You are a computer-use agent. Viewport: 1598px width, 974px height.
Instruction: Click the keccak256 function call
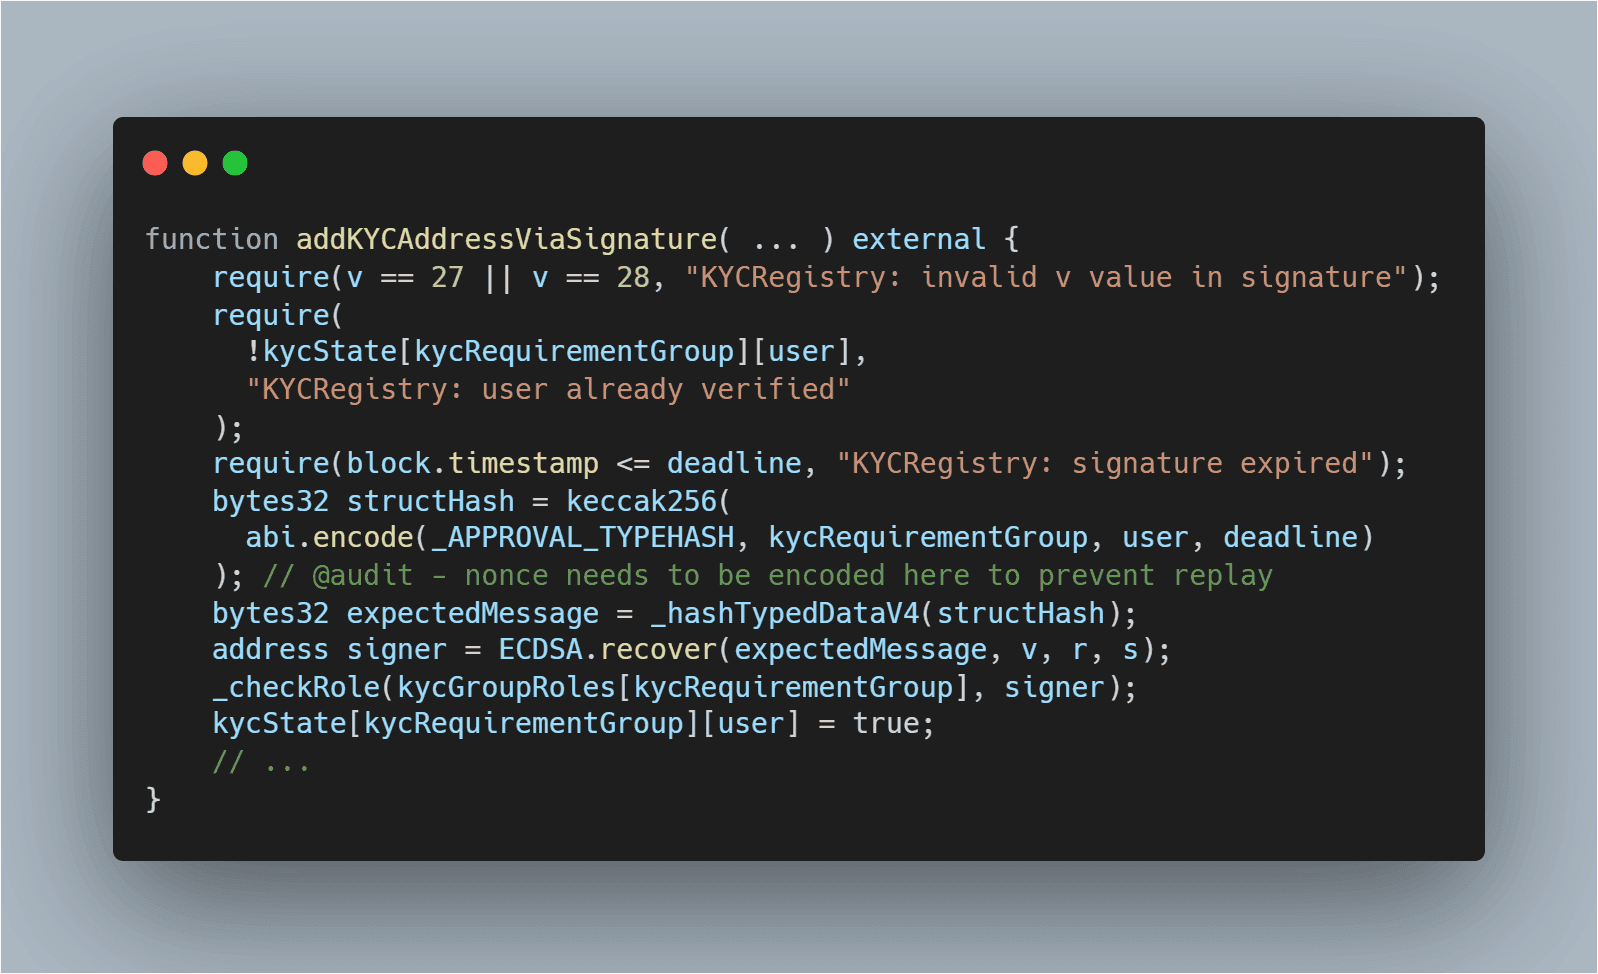(642, 501)
